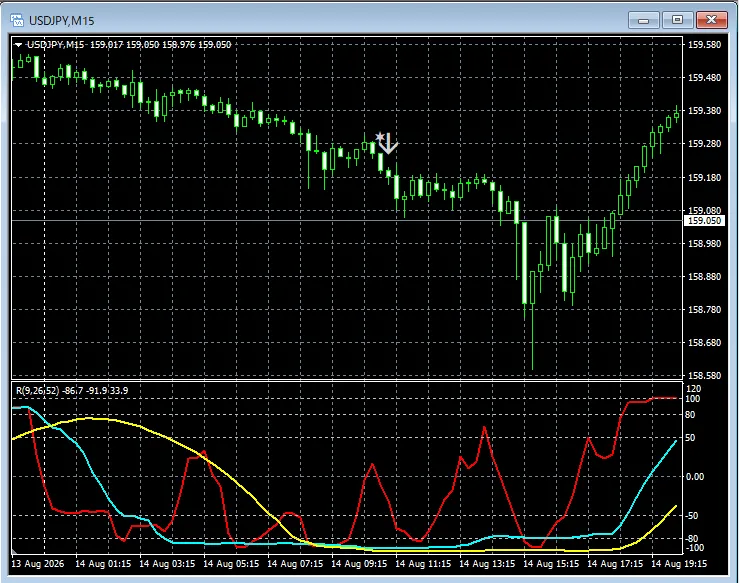Click the 13 Aug 2026 date label
740x583 pixels.
point(38,564)
